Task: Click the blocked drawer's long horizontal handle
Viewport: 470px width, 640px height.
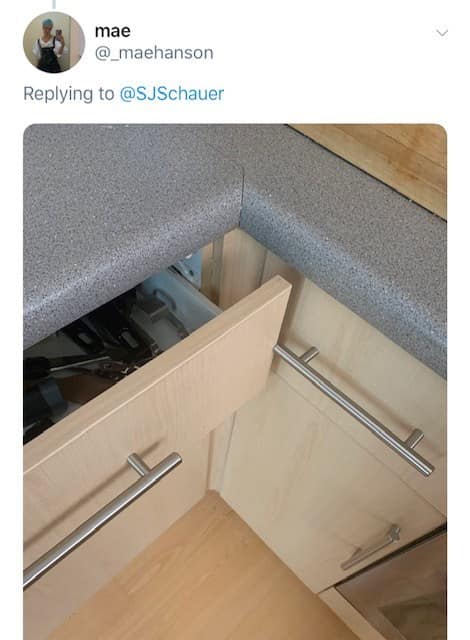Action: tap(354, 409)
